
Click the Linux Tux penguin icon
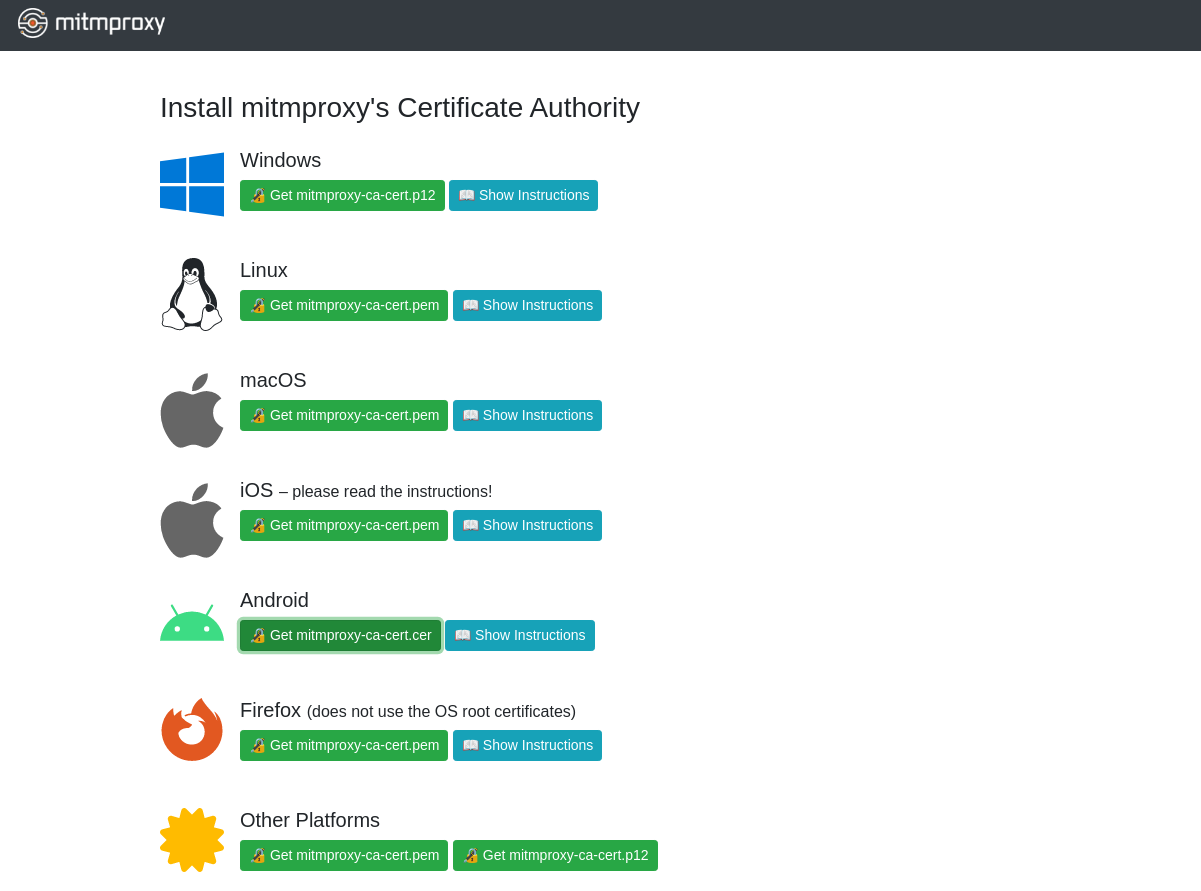pyautogui.click(x=192, y=294)
